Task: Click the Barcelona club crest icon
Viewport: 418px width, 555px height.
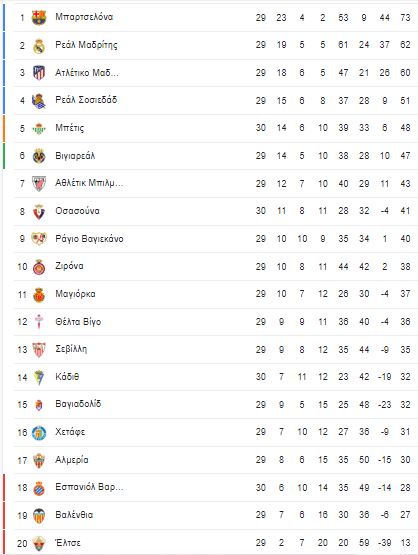Action: (39, 17)
